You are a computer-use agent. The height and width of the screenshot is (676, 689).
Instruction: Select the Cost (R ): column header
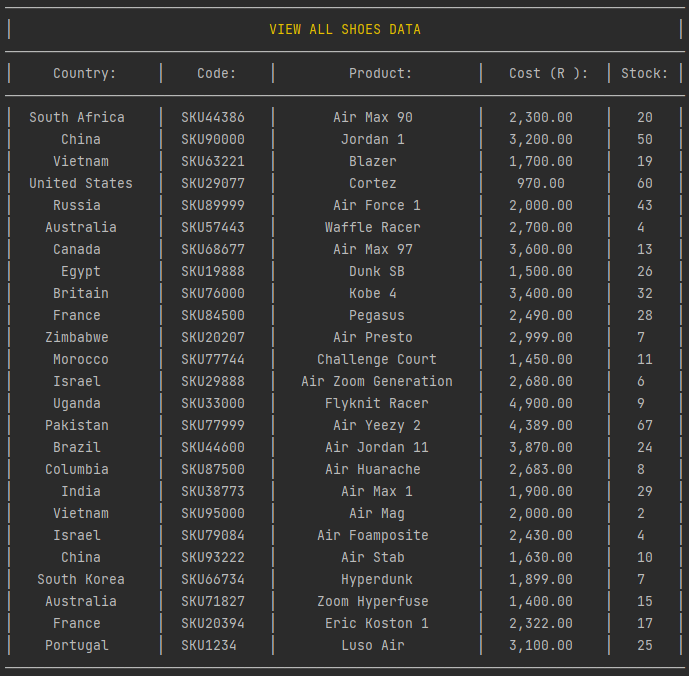tap(548, 73)
